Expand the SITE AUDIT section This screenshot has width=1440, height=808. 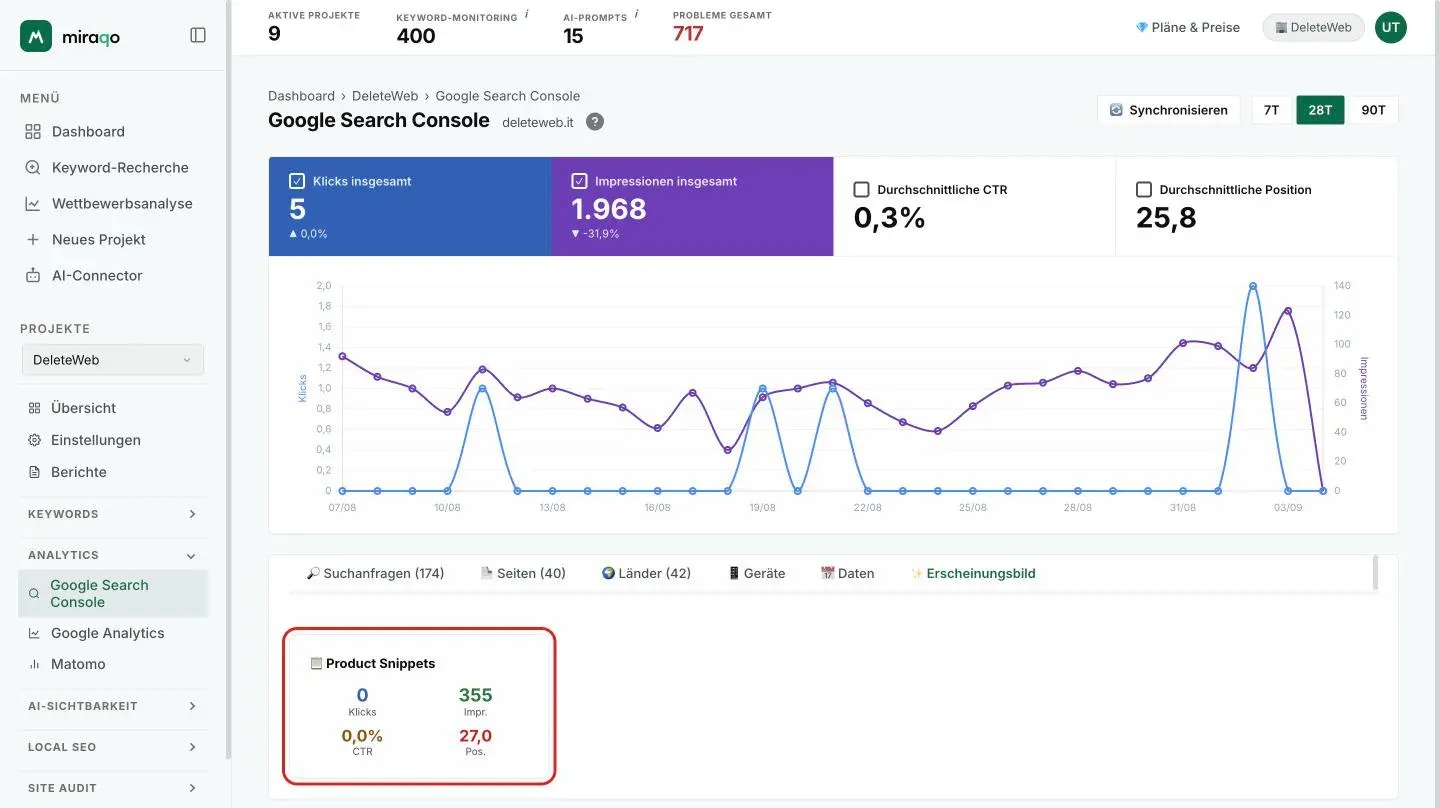[x=113, y=788]
